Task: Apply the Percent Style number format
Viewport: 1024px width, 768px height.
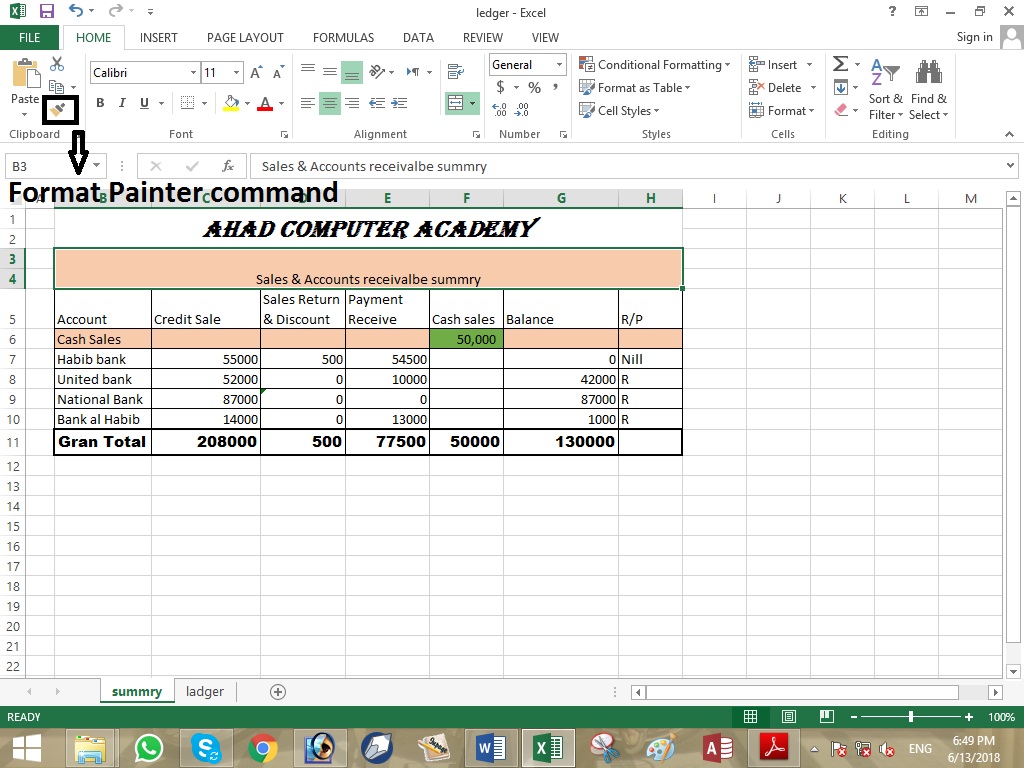Action: click(x=533, y=87)
